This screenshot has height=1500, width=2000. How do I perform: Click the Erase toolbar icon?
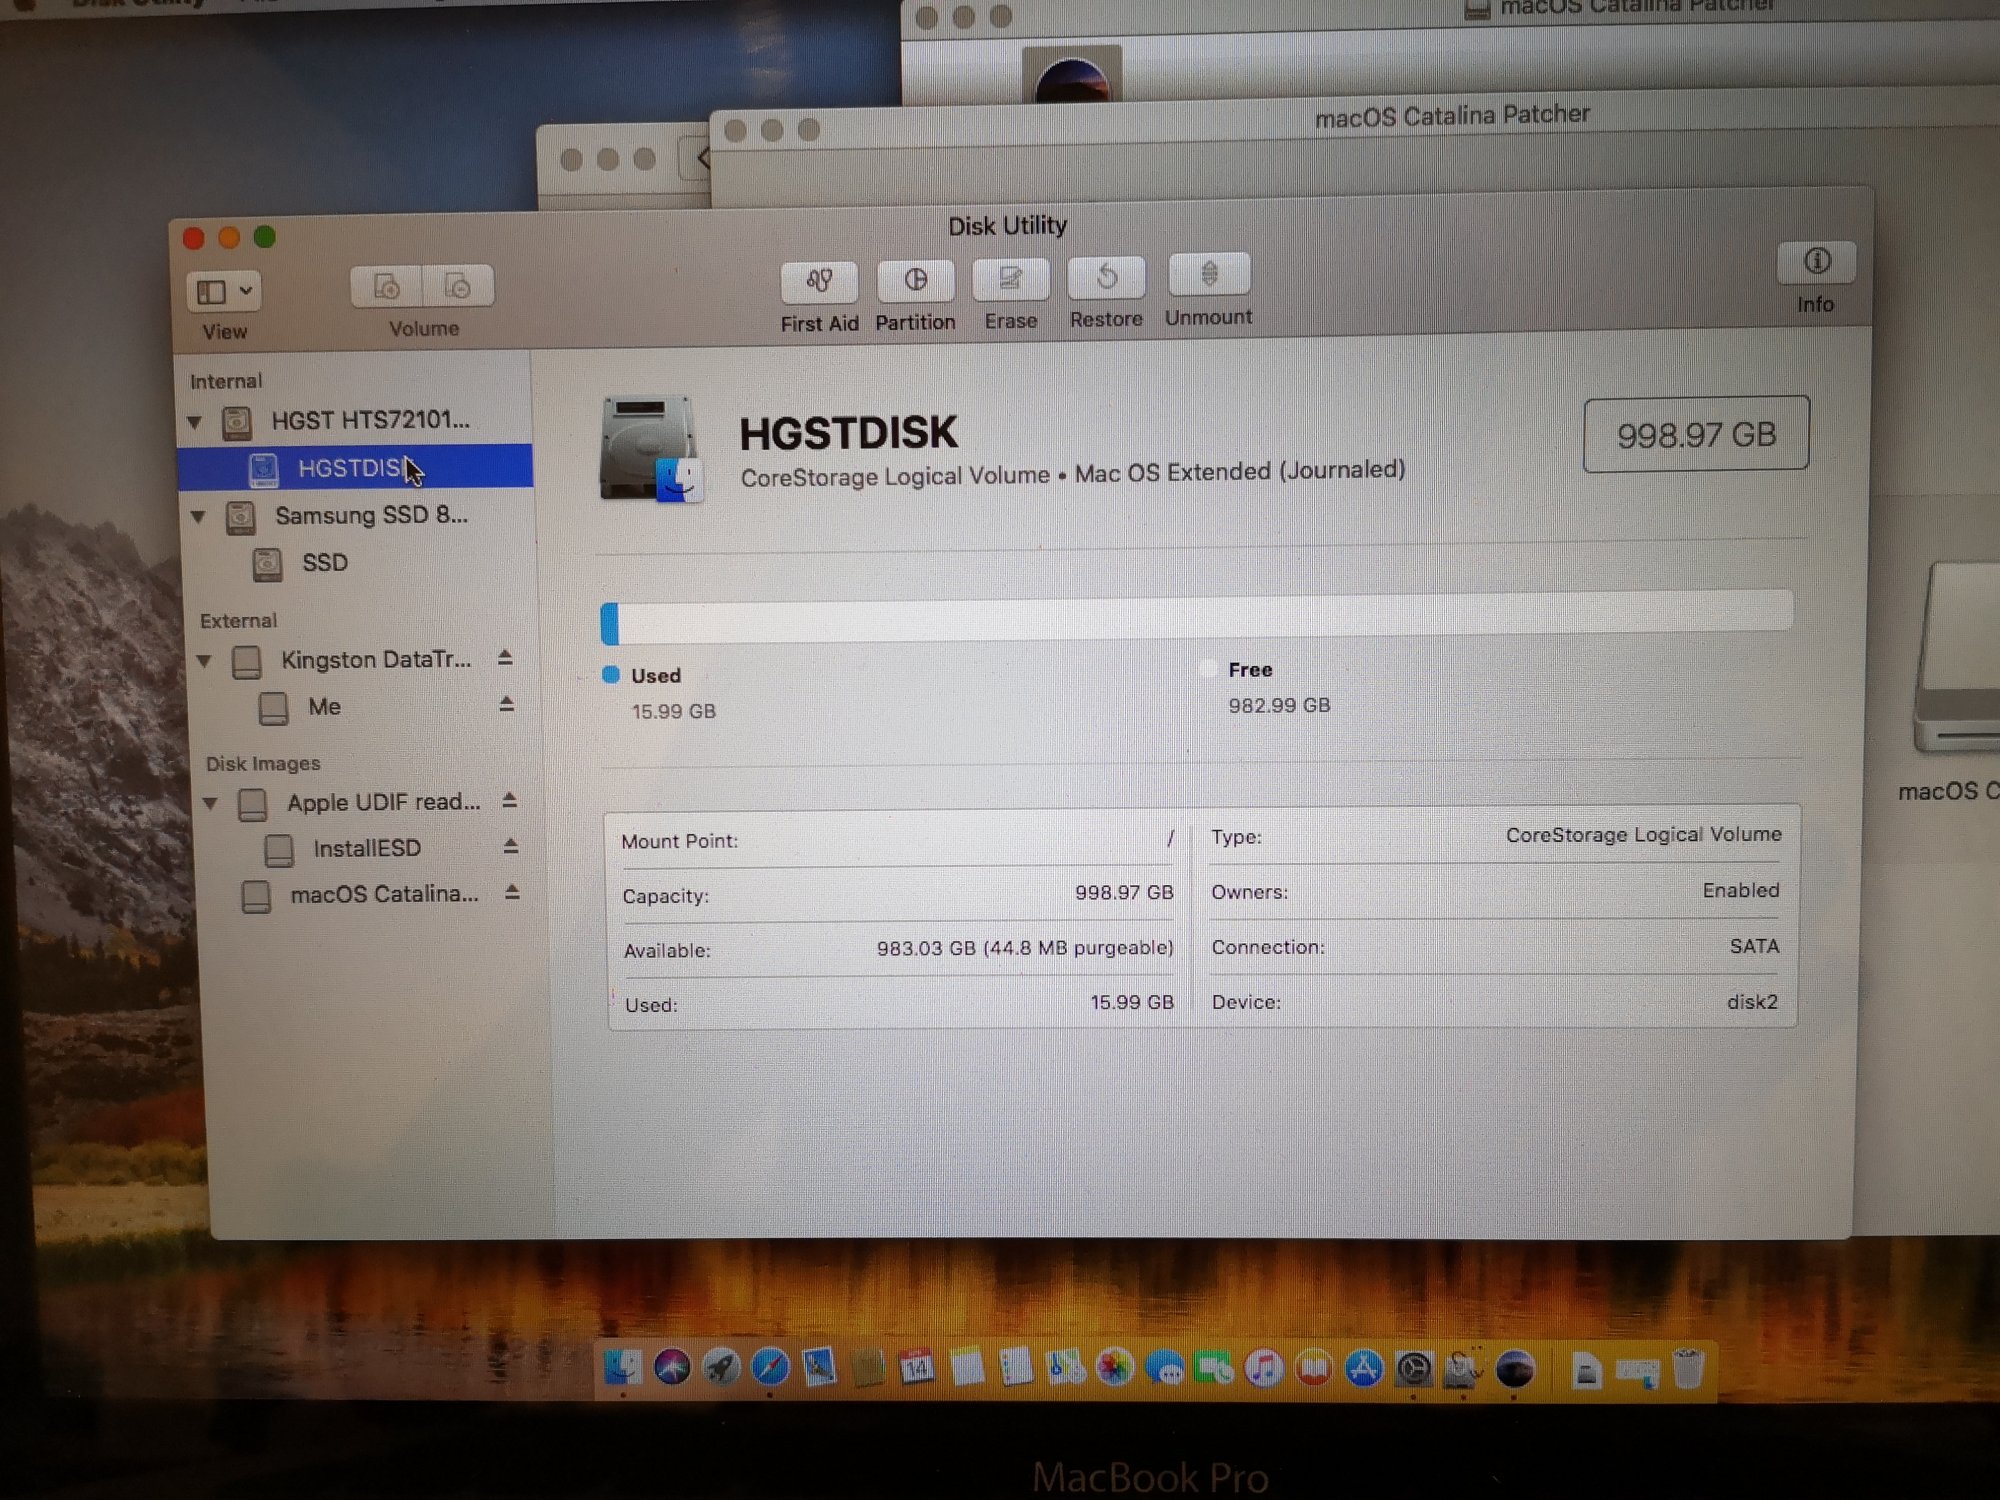(1010, 279)
